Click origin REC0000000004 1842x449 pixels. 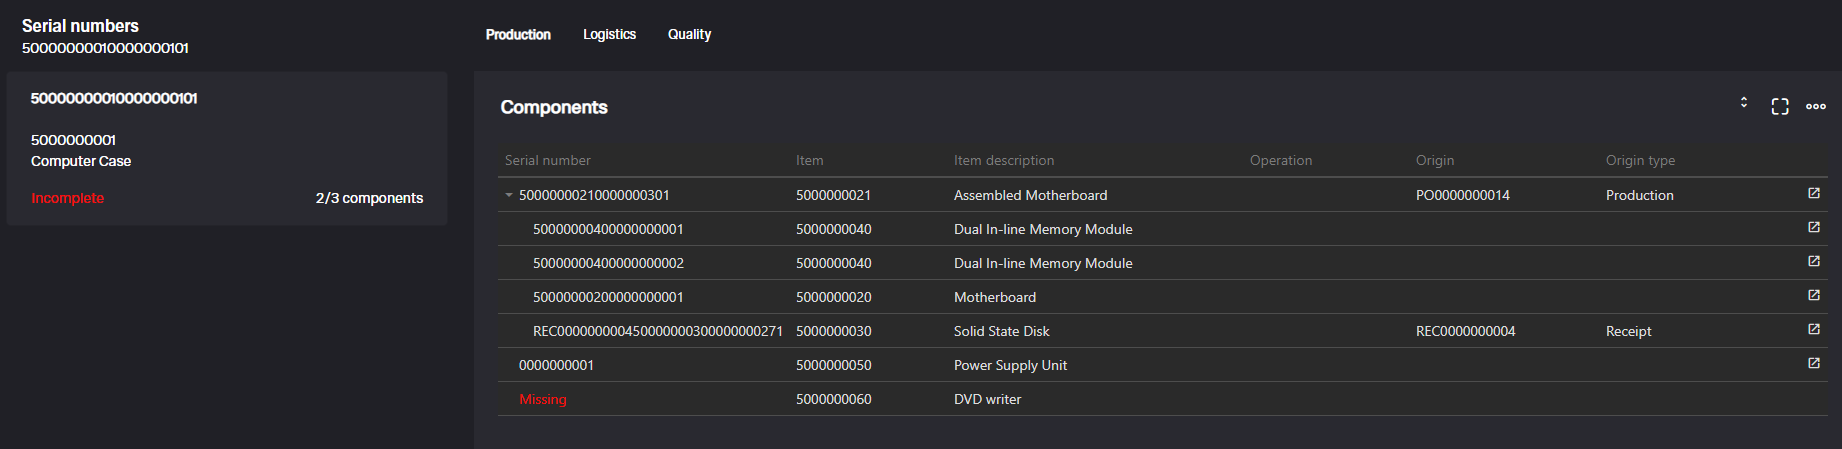1465,331
